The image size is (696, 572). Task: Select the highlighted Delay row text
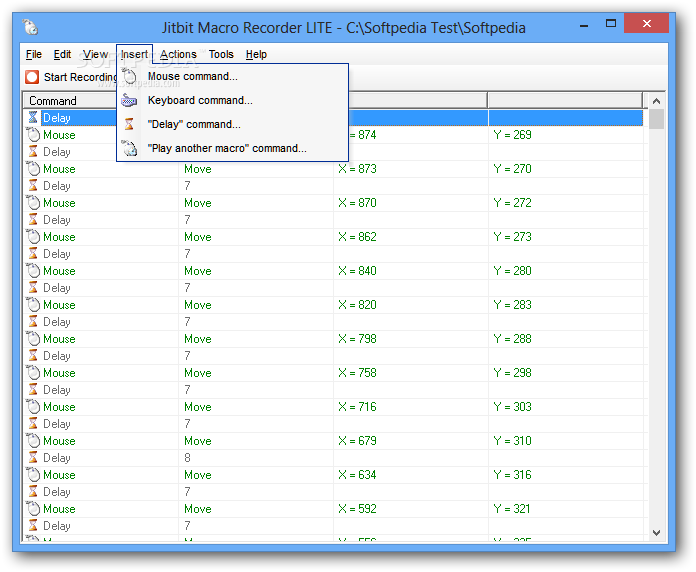(57, 118)
